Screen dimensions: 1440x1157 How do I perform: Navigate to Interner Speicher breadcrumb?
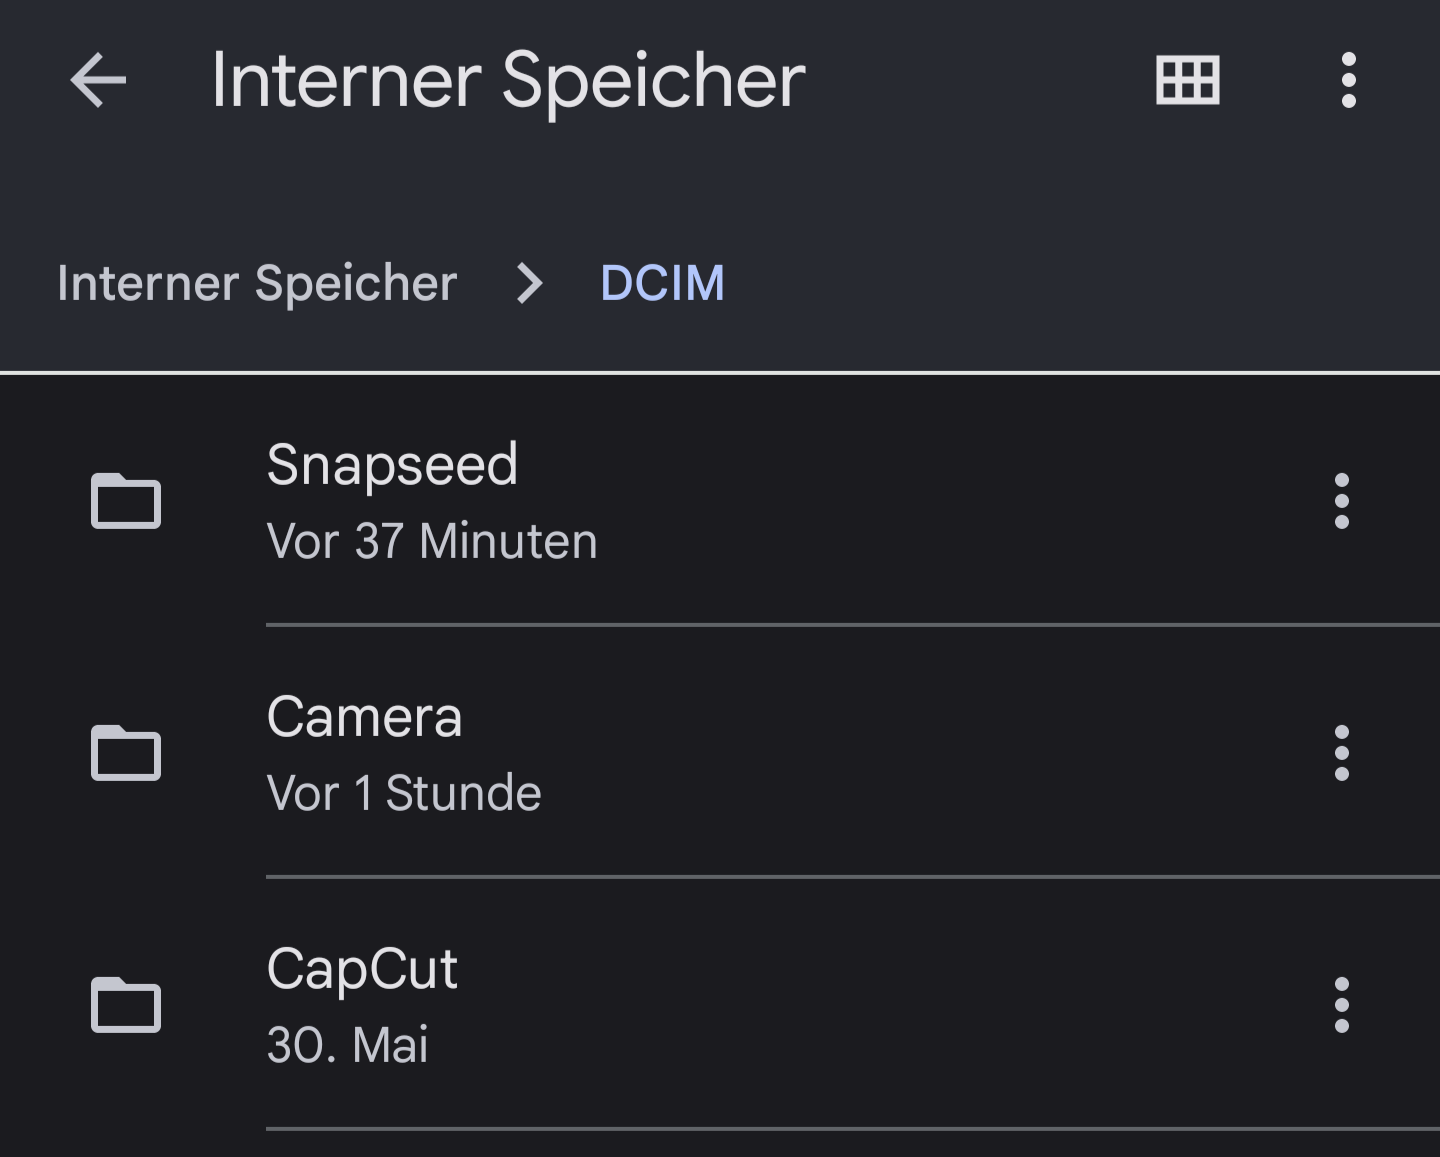coord(257,283)
